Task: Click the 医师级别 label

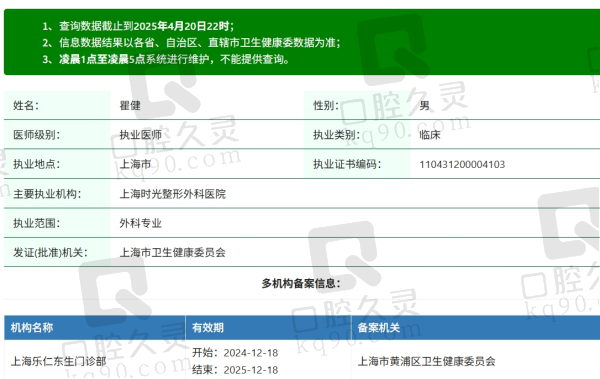Action: (36, 135)
